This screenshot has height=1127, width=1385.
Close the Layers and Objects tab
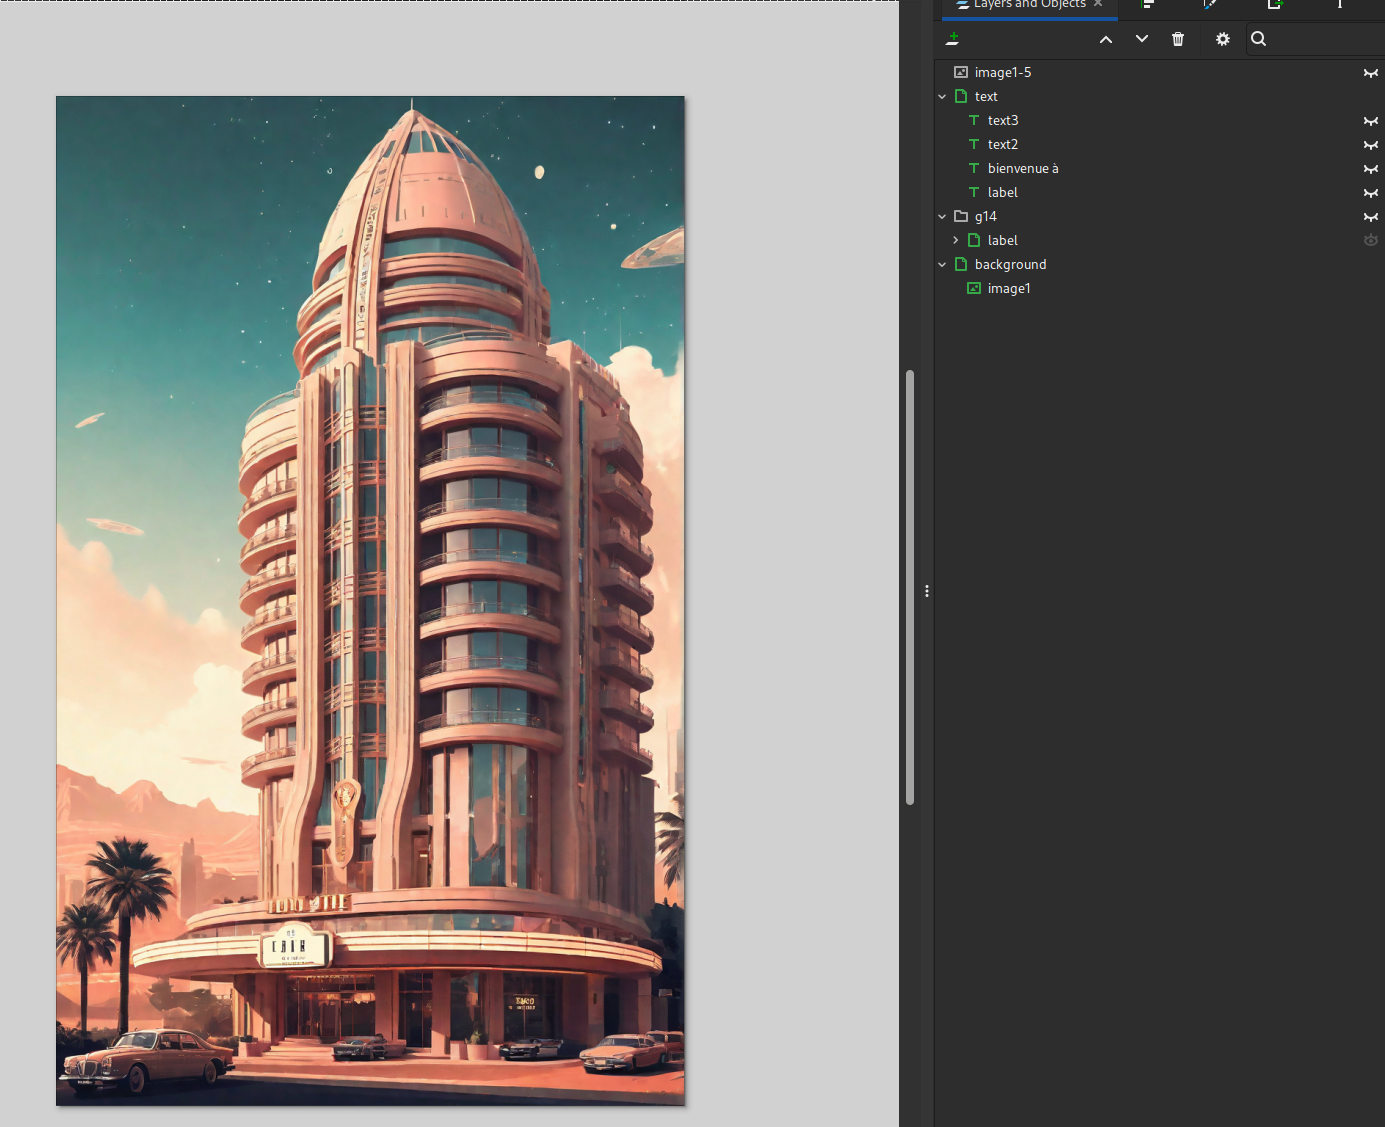click(x=1098, y=4)
